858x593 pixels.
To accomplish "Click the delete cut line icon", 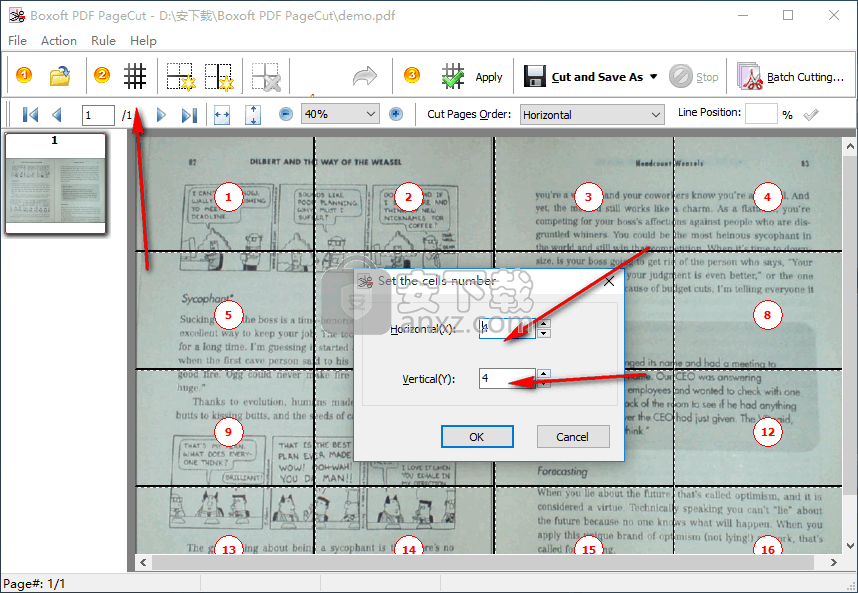I will point(266,76).
